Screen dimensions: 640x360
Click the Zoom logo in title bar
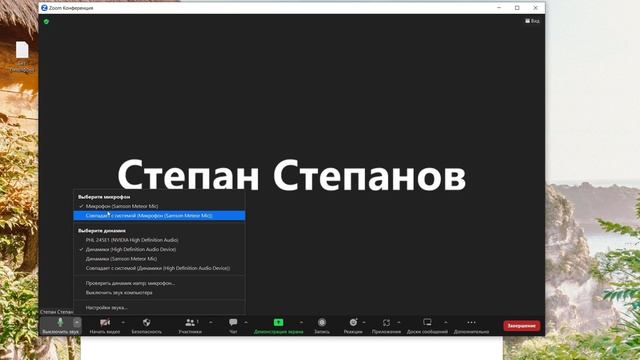[x=44, y=8]
